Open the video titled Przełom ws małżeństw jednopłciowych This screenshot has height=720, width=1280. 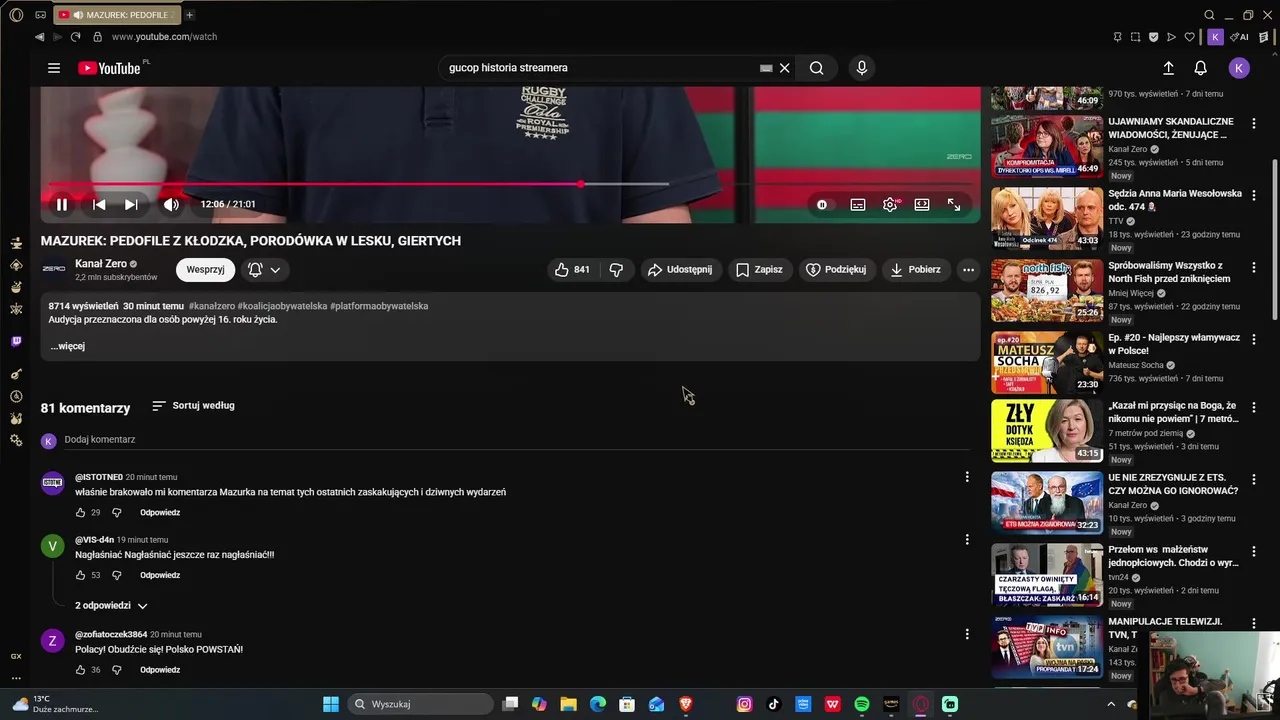tap(1173, 556)
